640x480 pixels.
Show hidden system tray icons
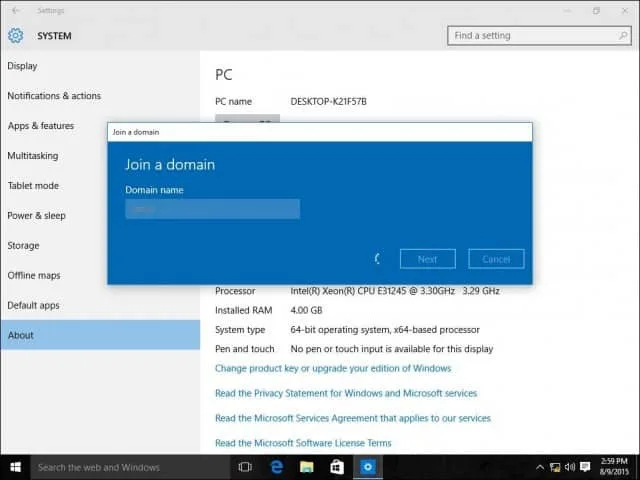pos(540,467)
